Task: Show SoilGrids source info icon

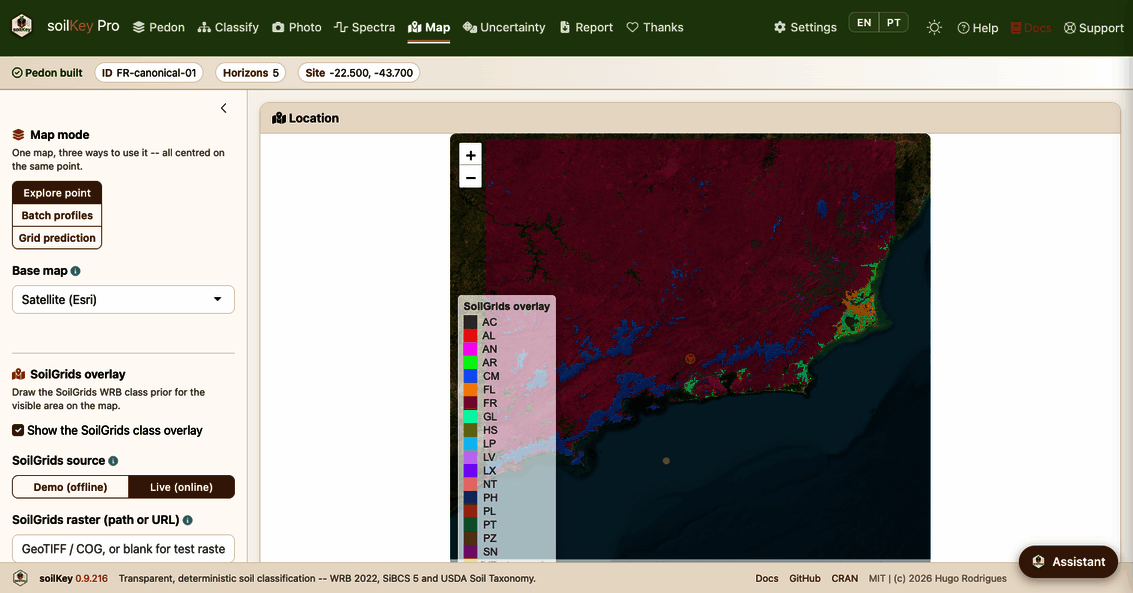Action: coord(113,461)
